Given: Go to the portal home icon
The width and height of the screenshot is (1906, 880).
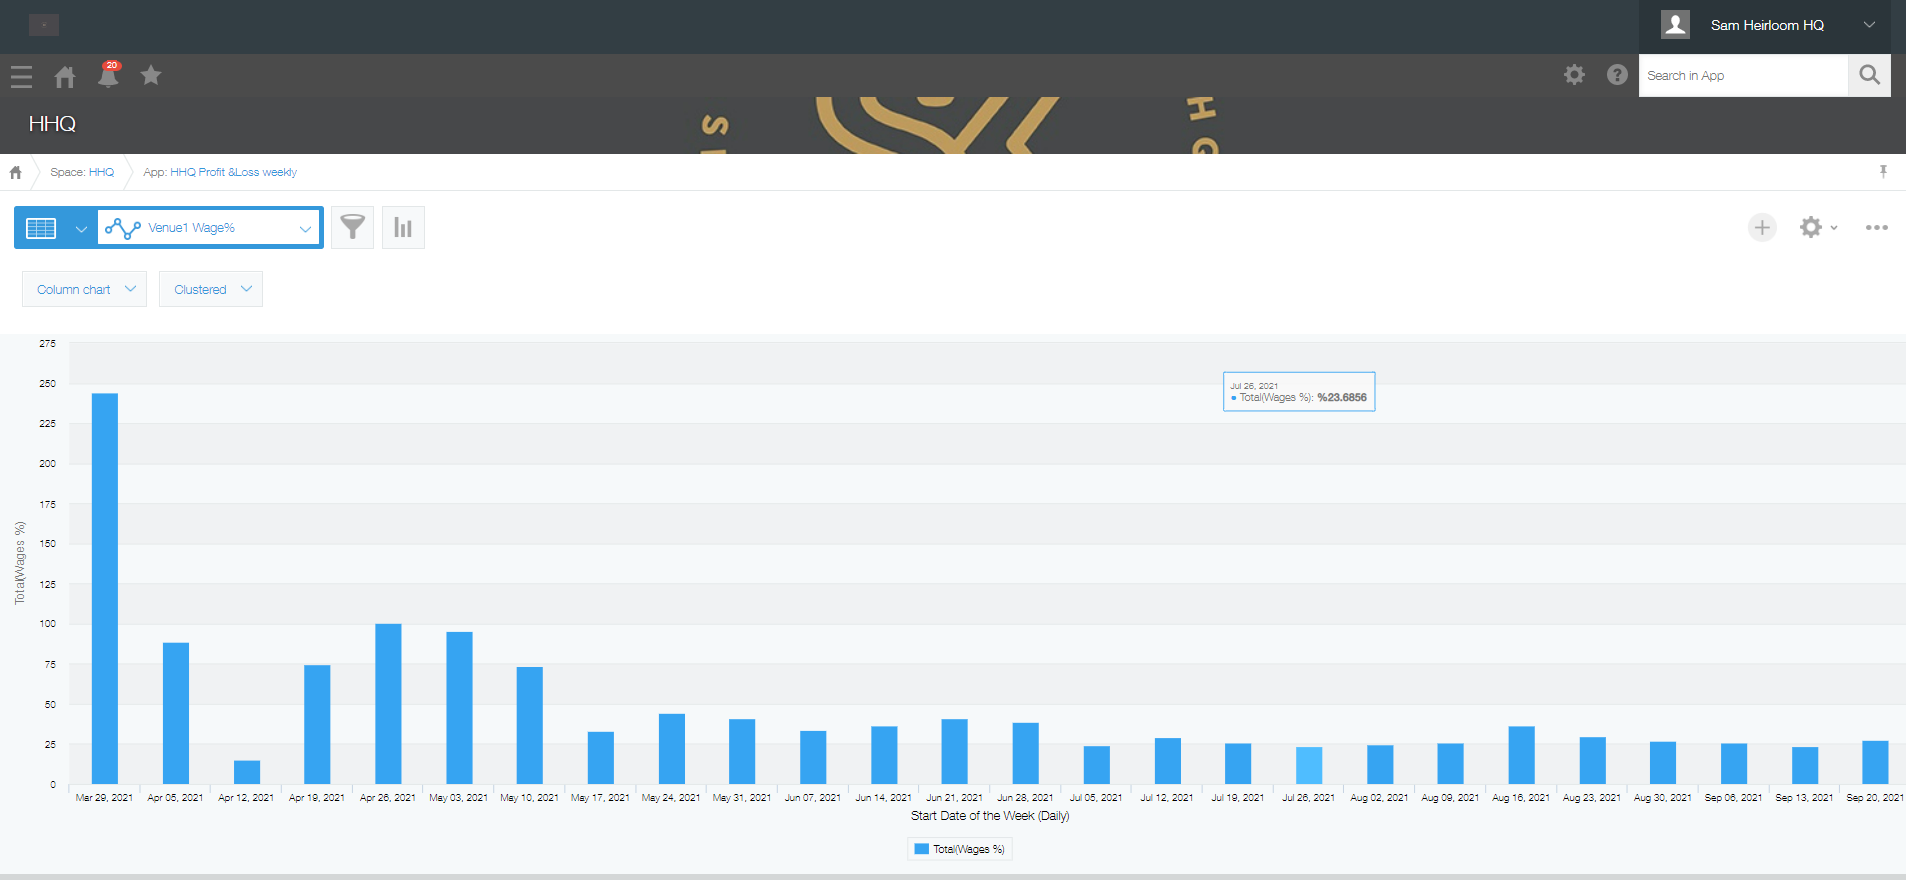Looking at the screenshot, I should tap(65, 76).
